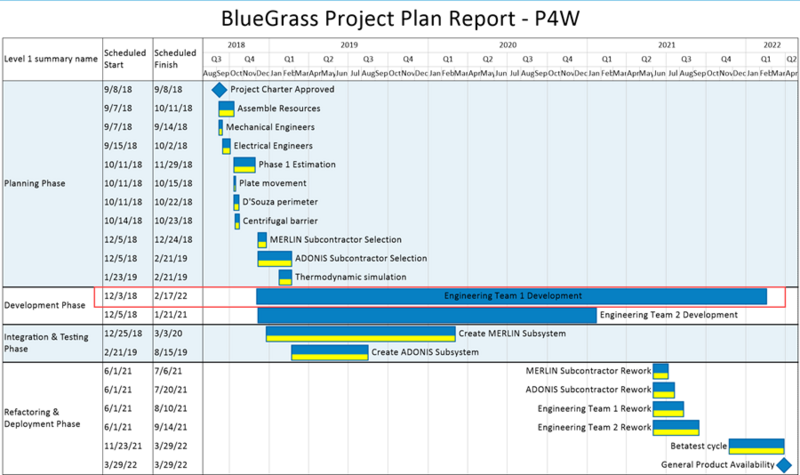Viewport: 800px width, 475px height.
Task: Click the Level 1 summary name column header
Action: 51,59
